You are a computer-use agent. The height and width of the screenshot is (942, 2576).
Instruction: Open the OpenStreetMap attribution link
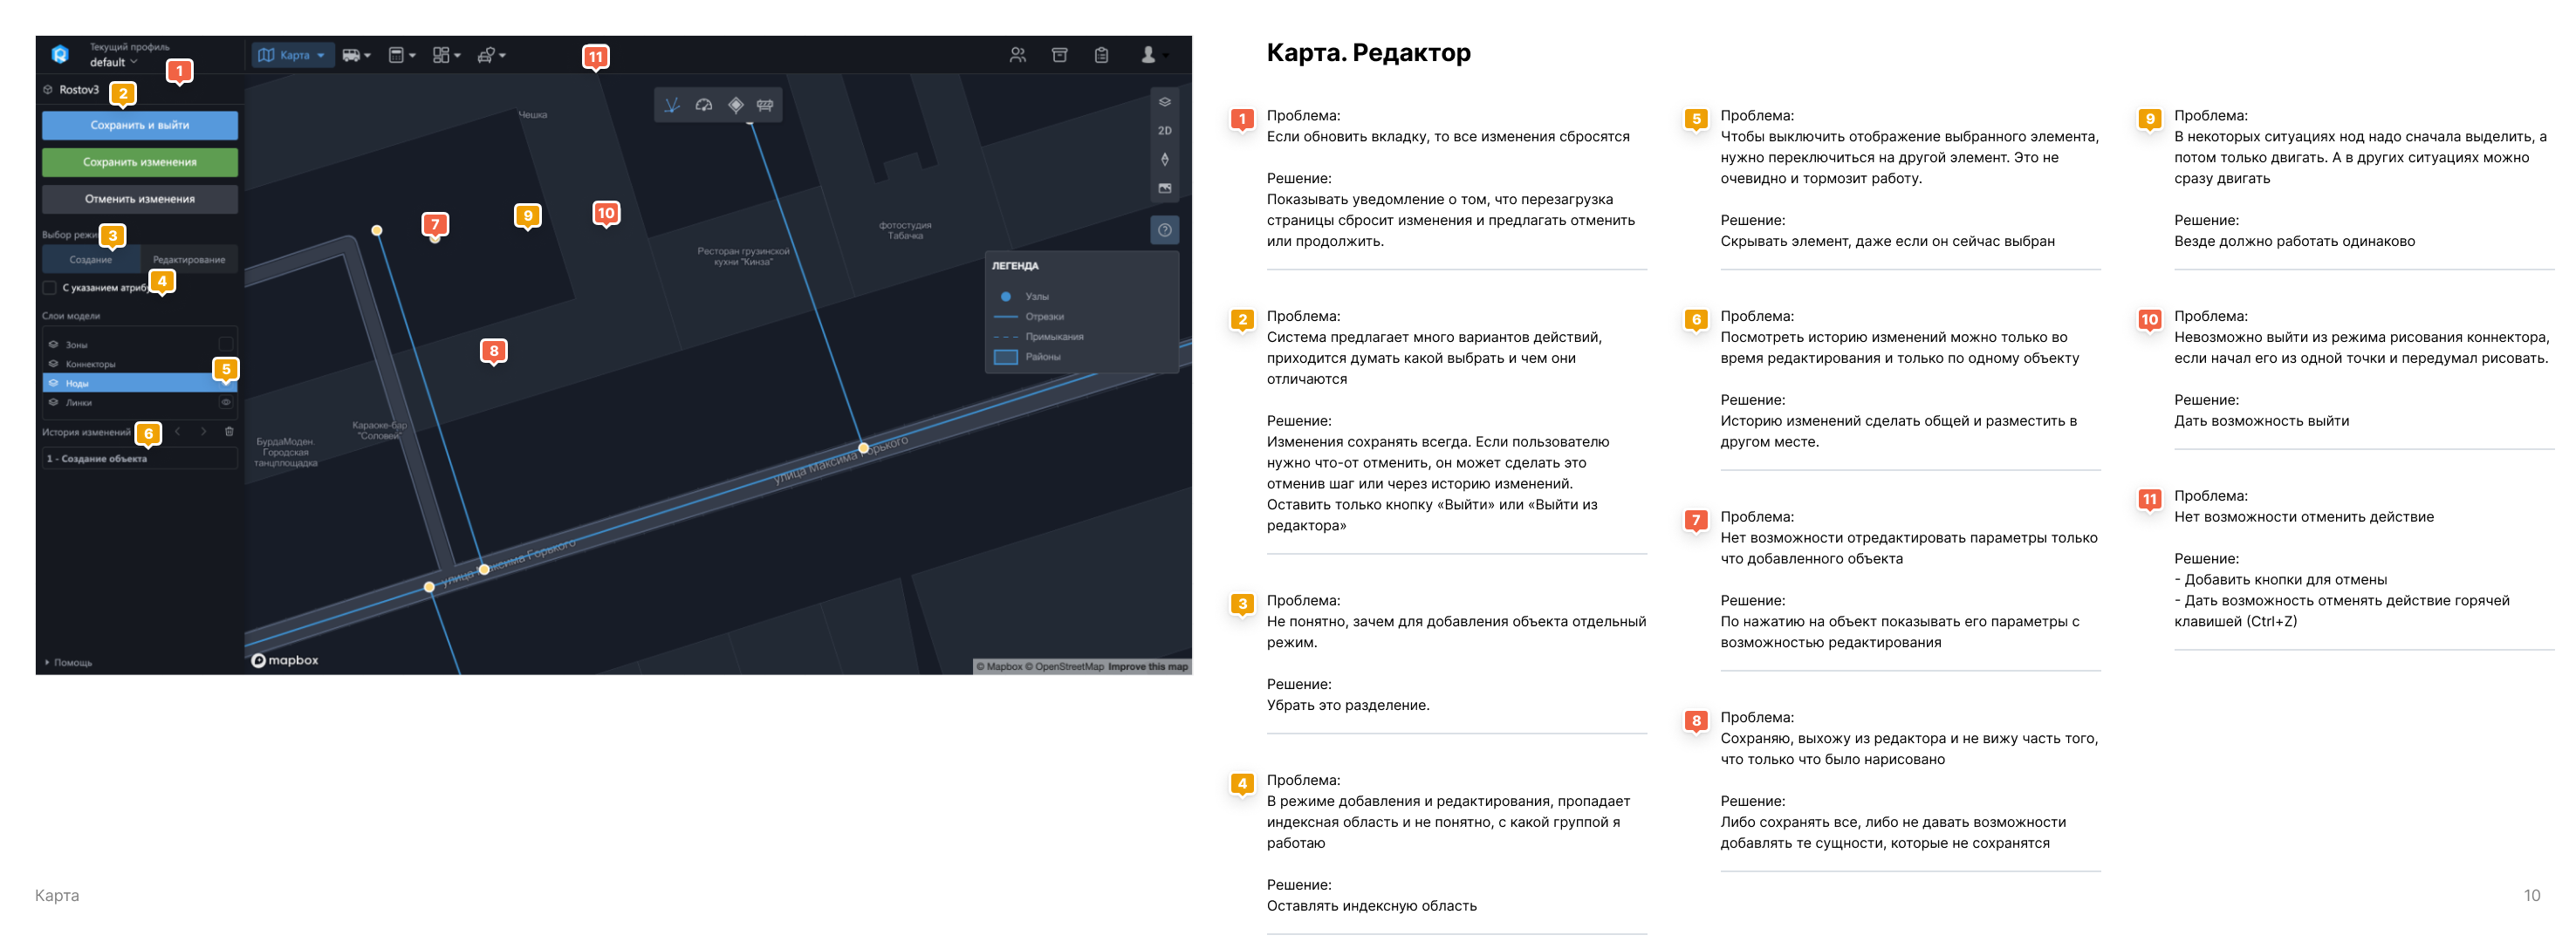(x=1065, y=667)
